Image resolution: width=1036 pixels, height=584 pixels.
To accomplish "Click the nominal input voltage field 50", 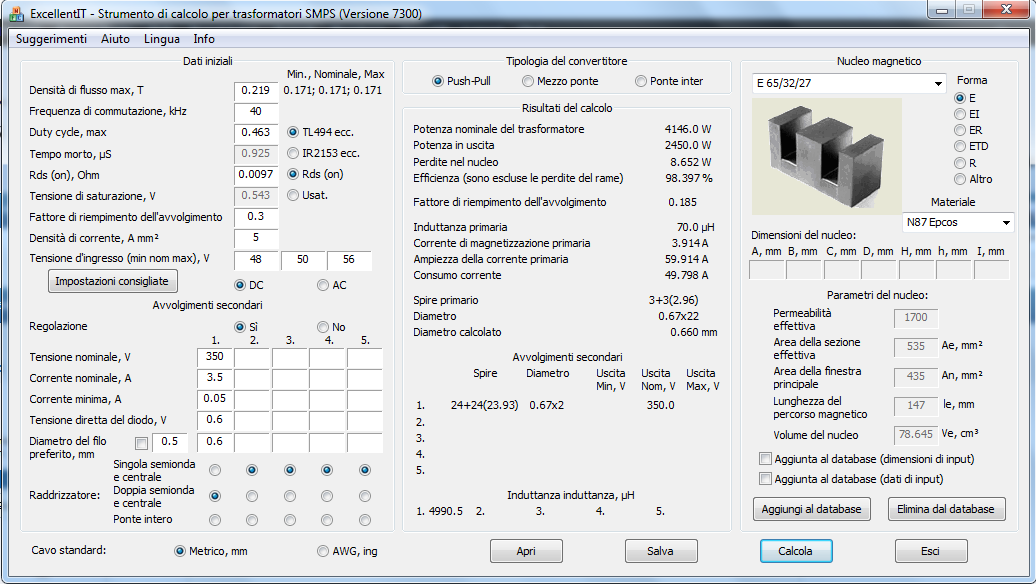I will 303,260.
